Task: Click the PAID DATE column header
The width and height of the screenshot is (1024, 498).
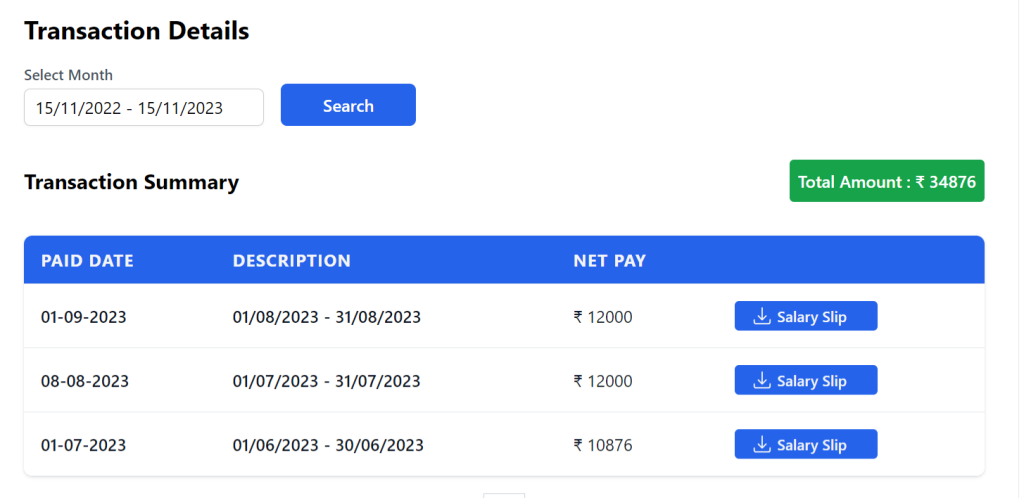Action: (x=87, y=261)
